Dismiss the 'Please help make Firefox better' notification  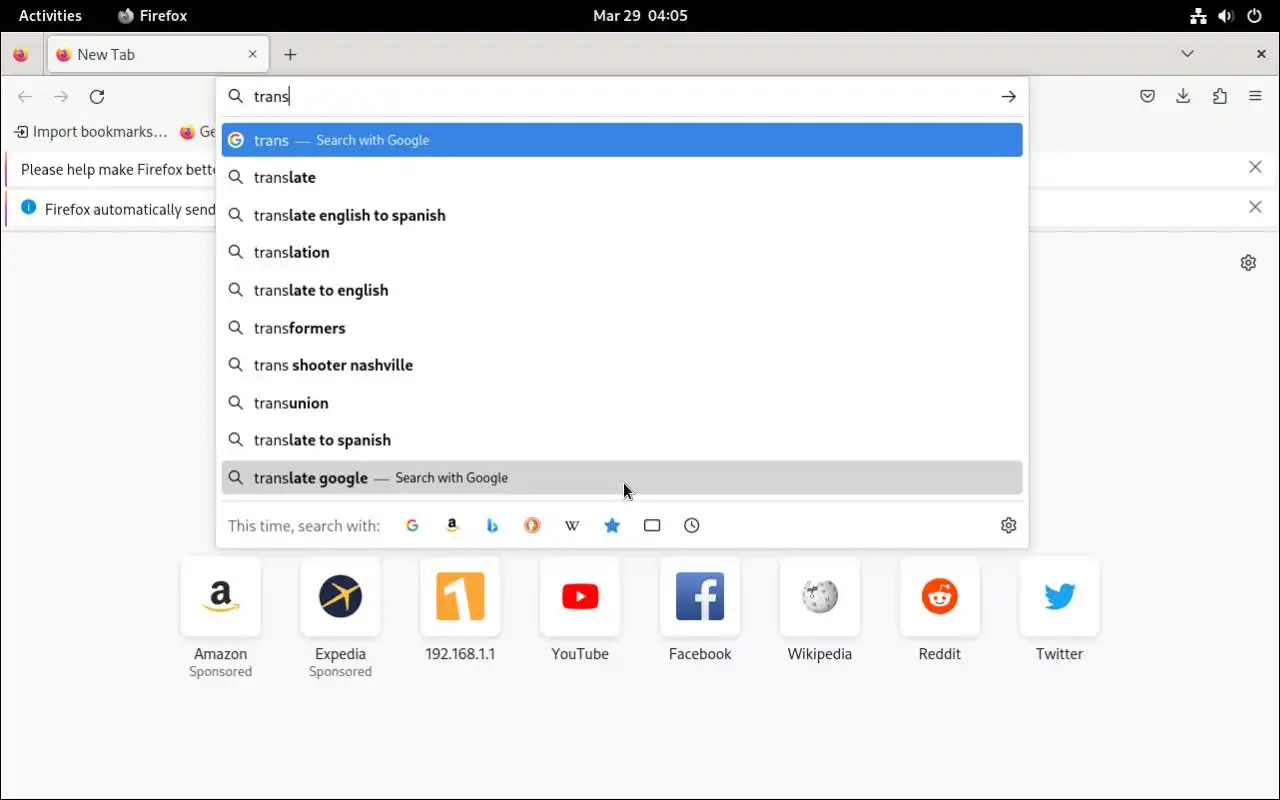[1255, 167]
